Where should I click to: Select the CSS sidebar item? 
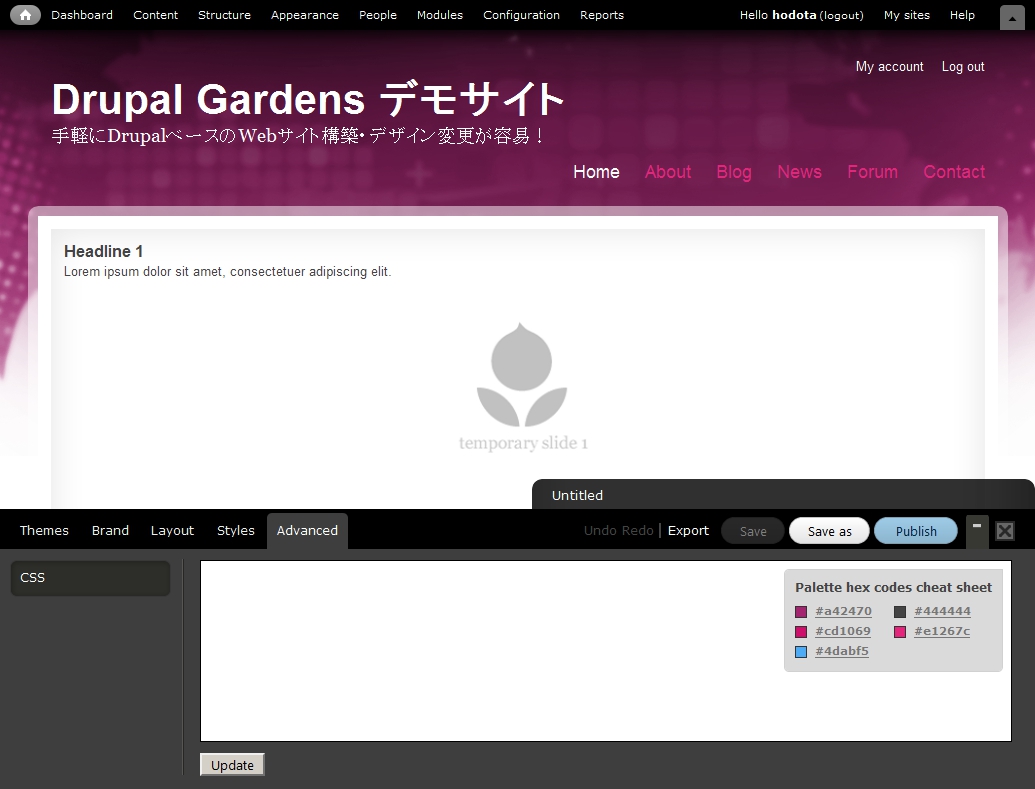(x=90, y=578)
